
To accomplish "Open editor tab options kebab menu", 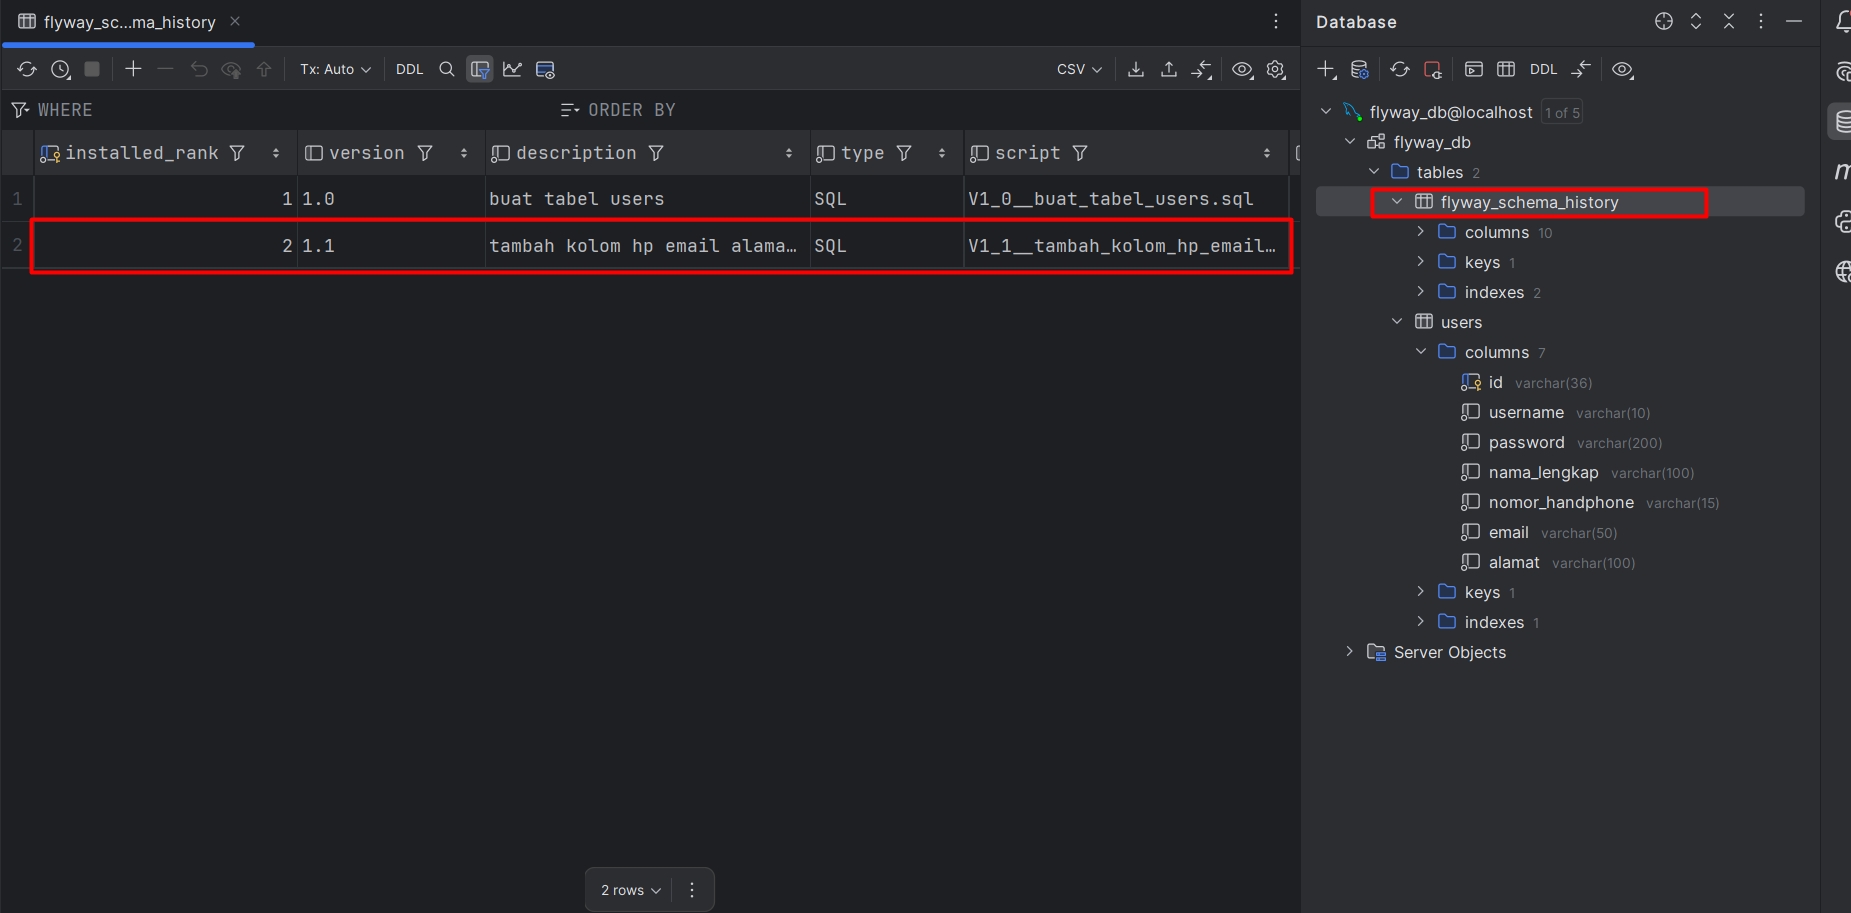I will 1276,21.
